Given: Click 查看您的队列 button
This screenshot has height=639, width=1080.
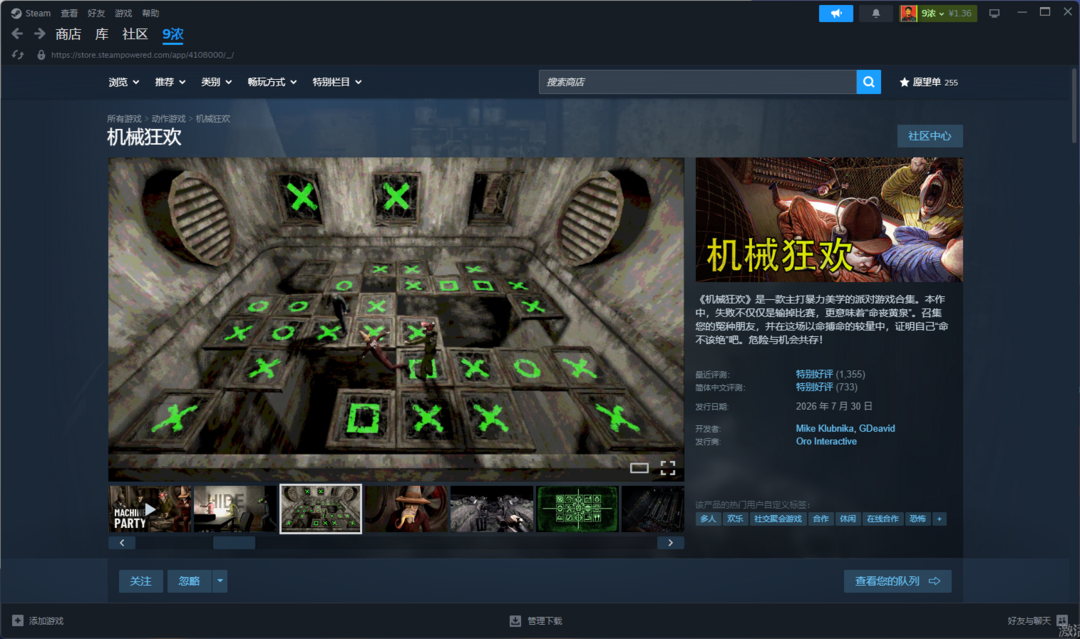Looking at the screenshot, I should 897,581.
